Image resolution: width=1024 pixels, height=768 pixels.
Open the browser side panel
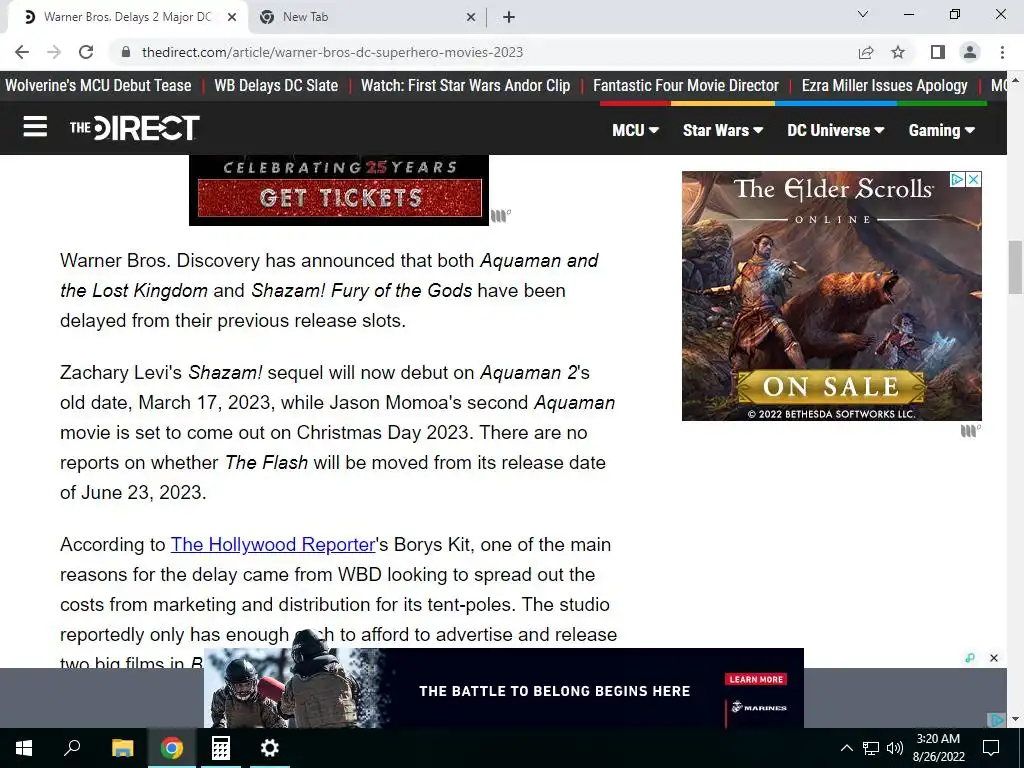click(x=938, y=52)
